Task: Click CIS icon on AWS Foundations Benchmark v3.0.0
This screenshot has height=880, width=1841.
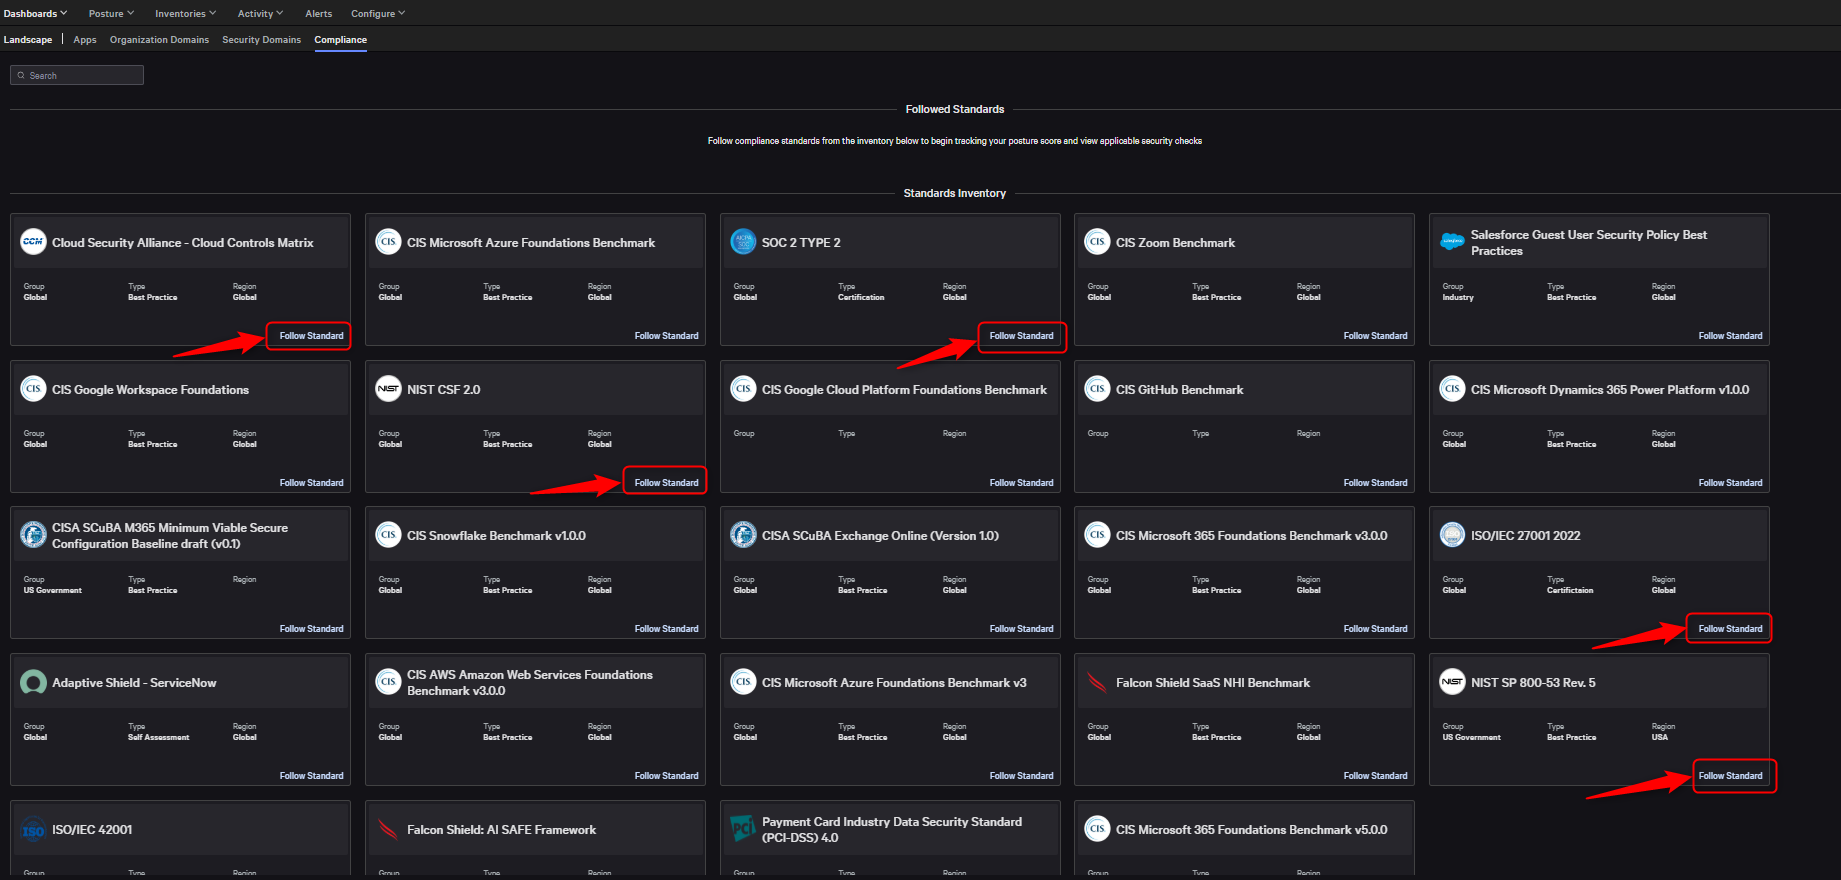Action: coord(388,681)
